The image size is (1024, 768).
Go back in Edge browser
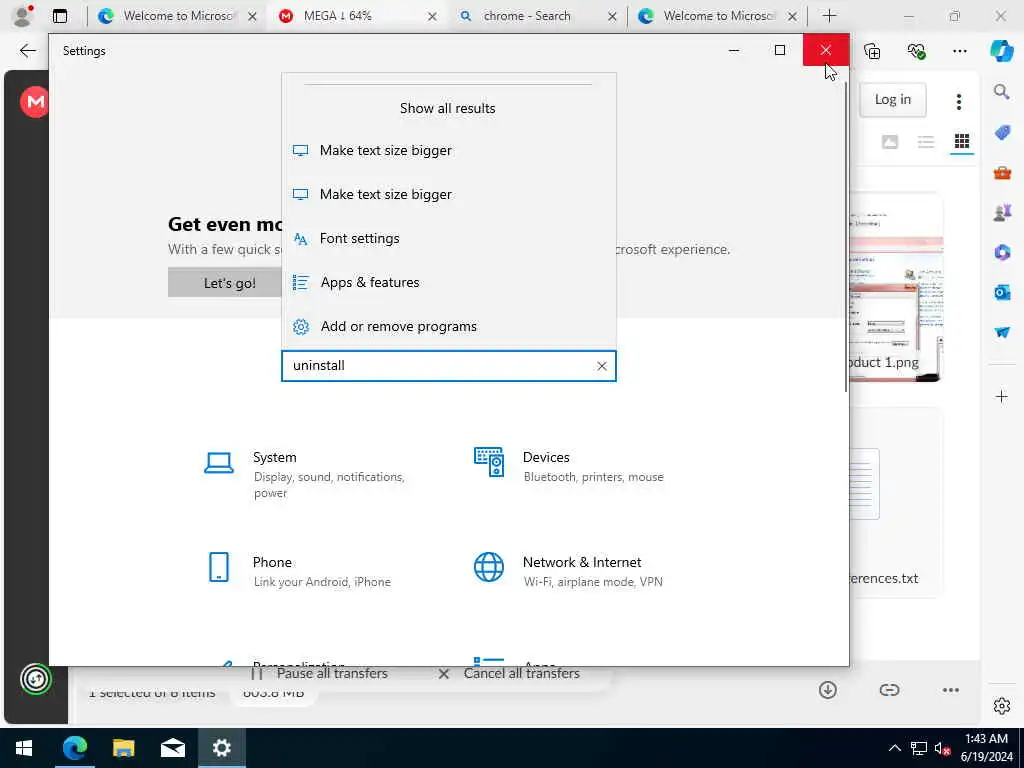(27, 50)
